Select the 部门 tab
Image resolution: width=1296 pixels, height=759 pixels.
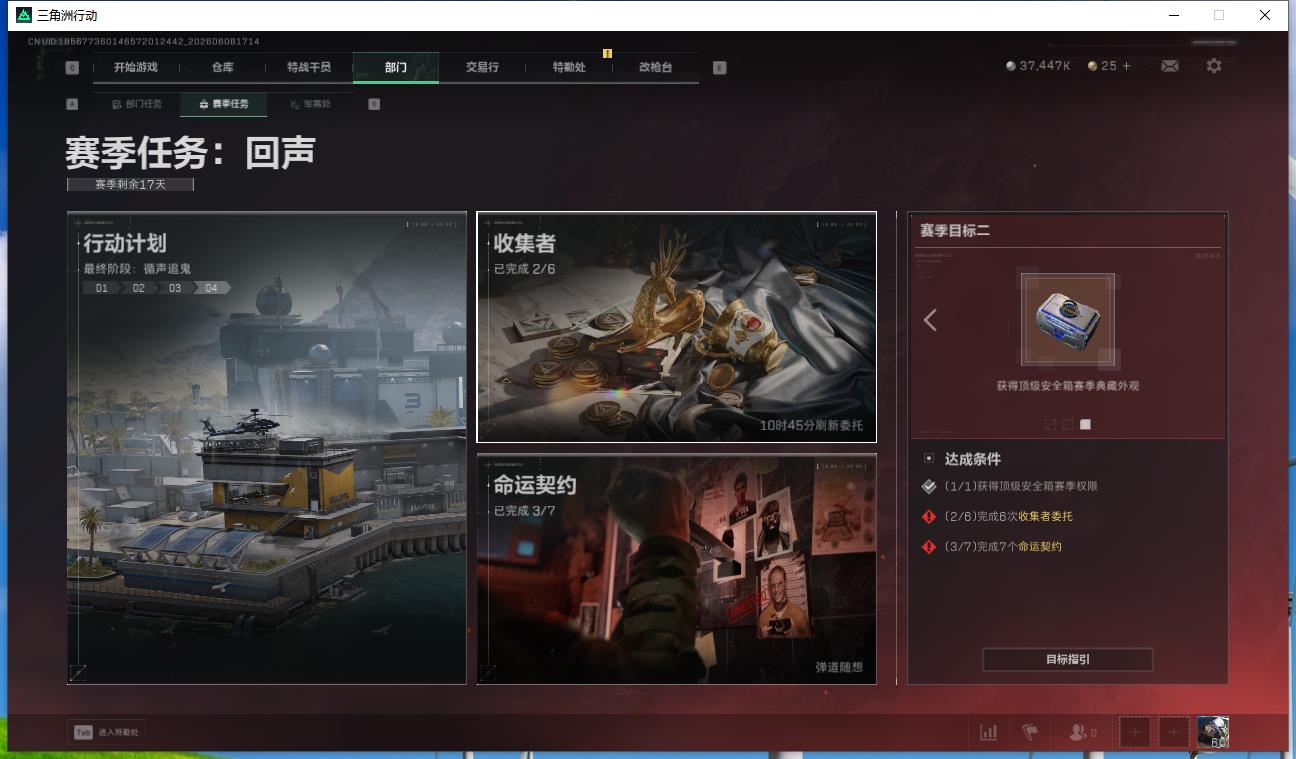coord(396,67)
